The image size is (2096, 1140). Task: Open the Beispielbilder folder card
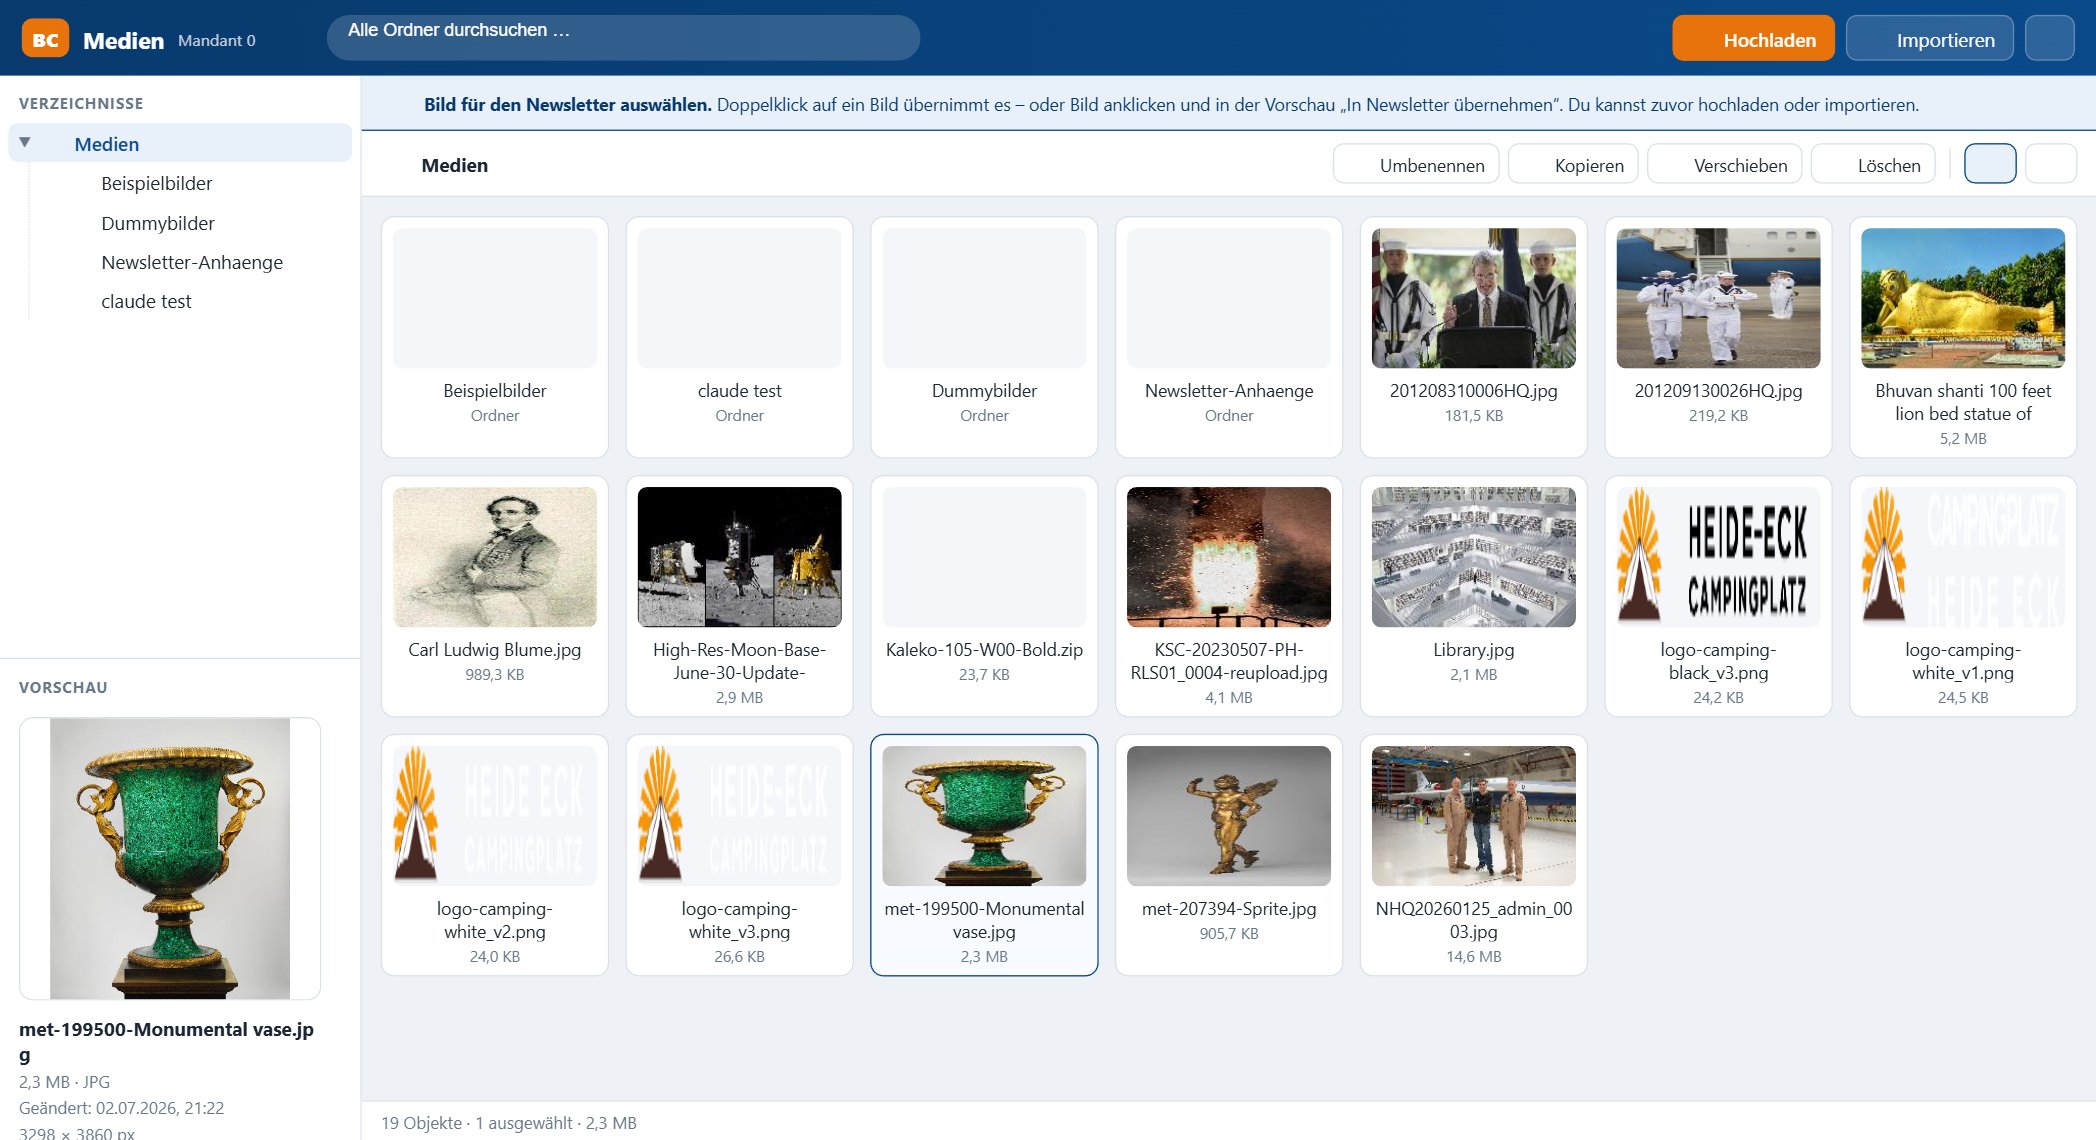[494, 337]
